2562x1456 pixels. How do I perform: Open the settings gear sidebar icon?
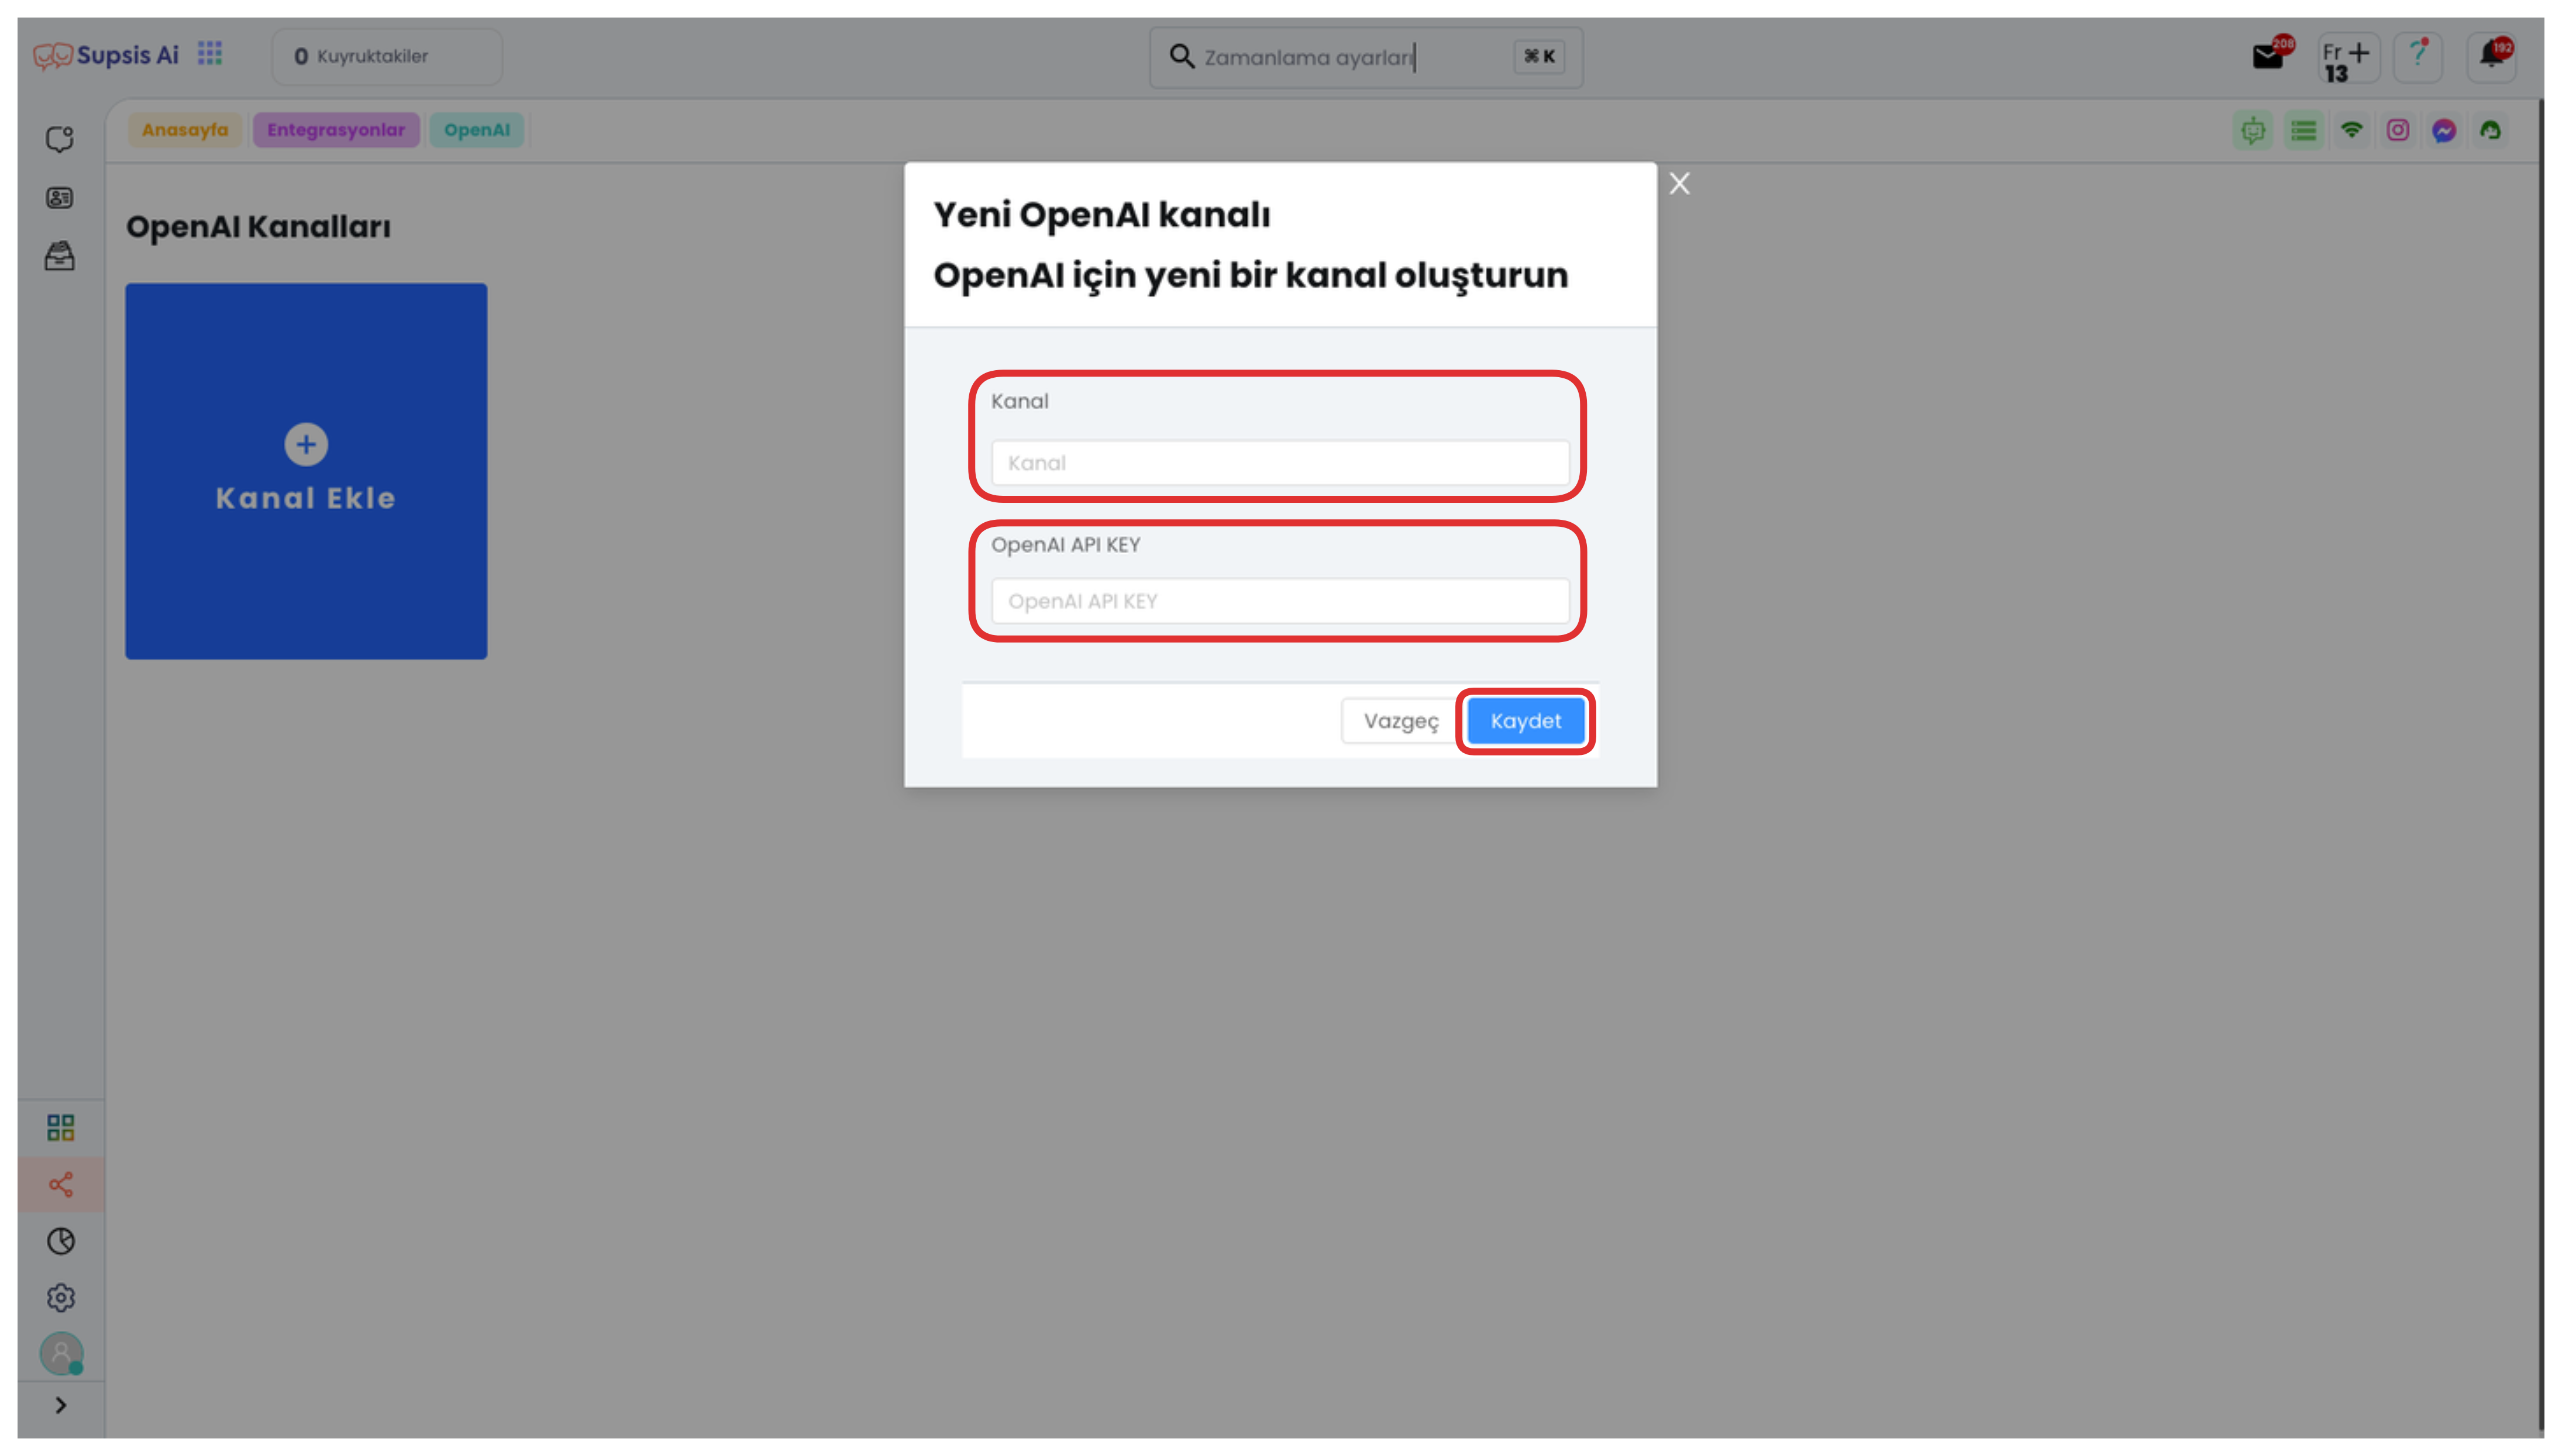pos(61,1298)
